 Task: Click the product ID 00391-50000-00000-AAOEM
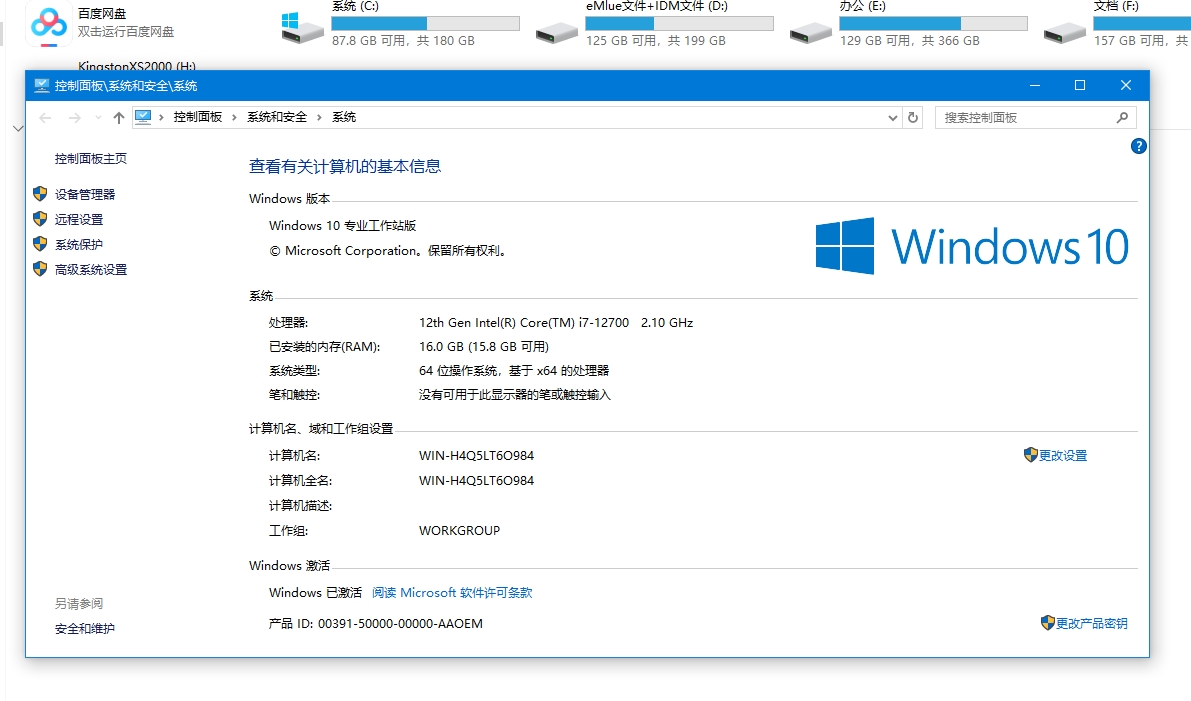click(400, 623)
